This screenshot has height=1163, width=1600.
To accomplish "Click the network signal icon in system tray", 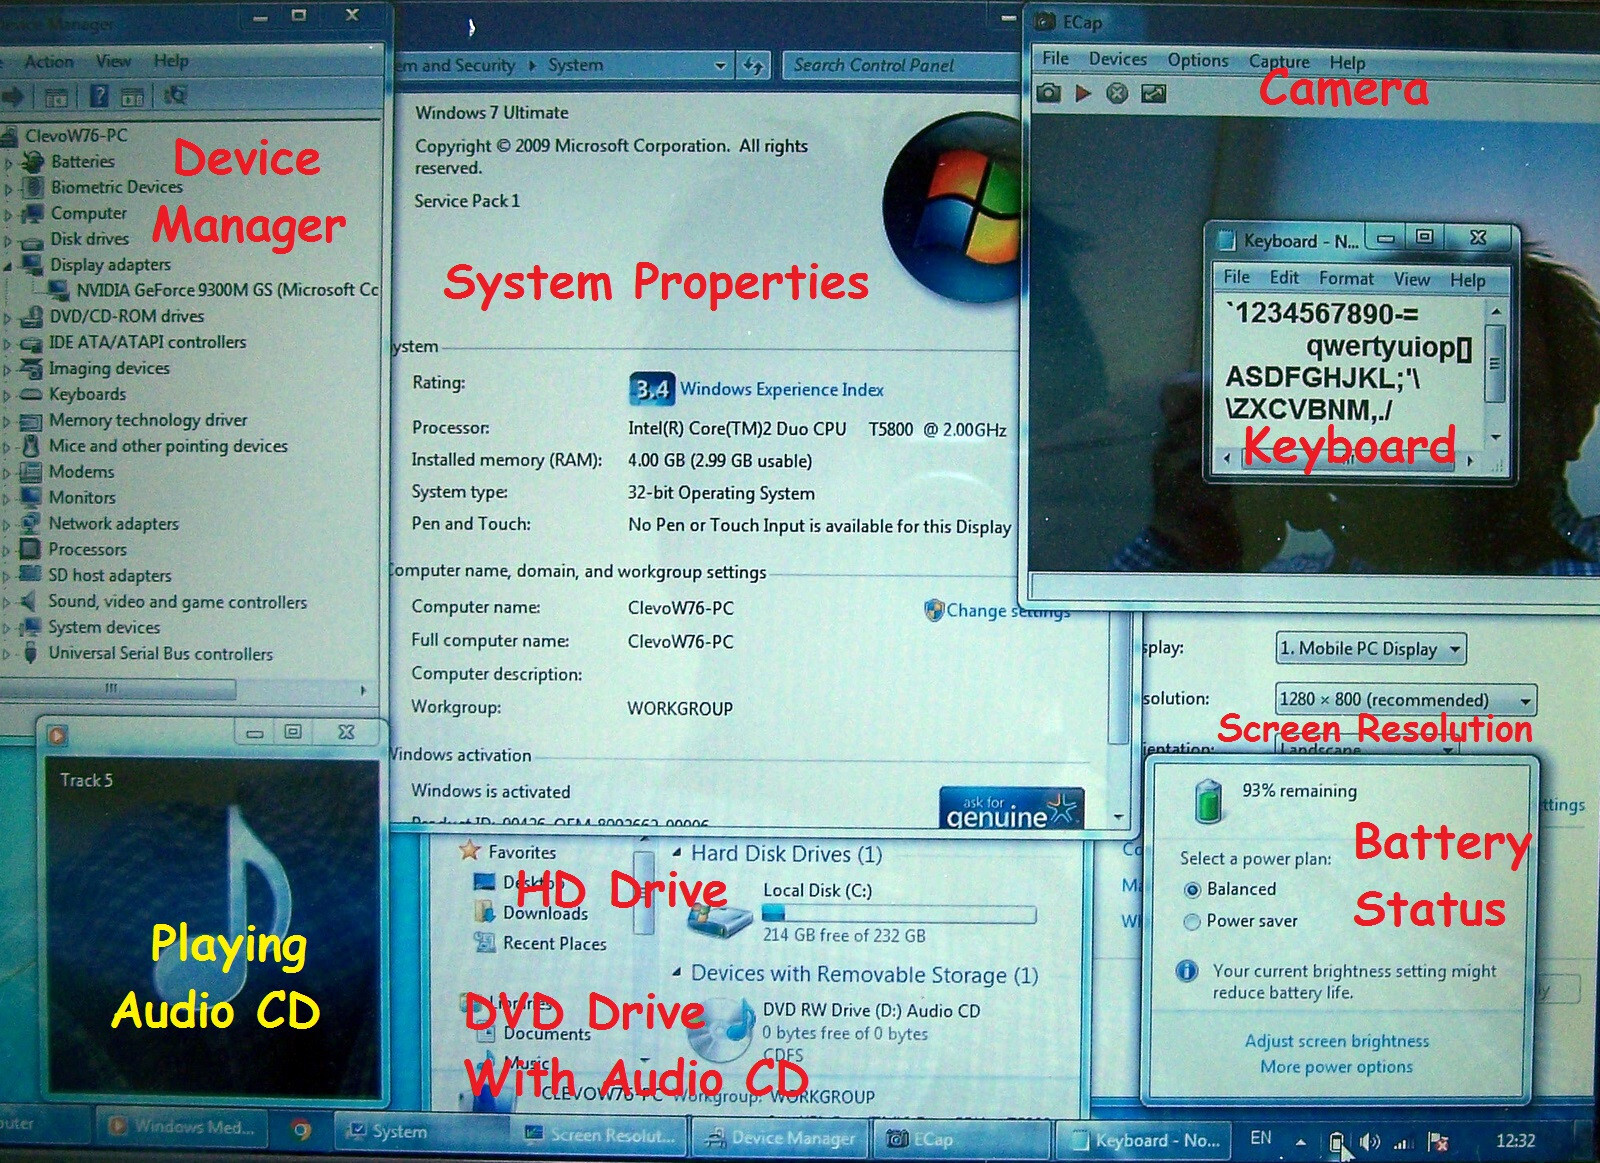I will (x=1403, y=1141).
